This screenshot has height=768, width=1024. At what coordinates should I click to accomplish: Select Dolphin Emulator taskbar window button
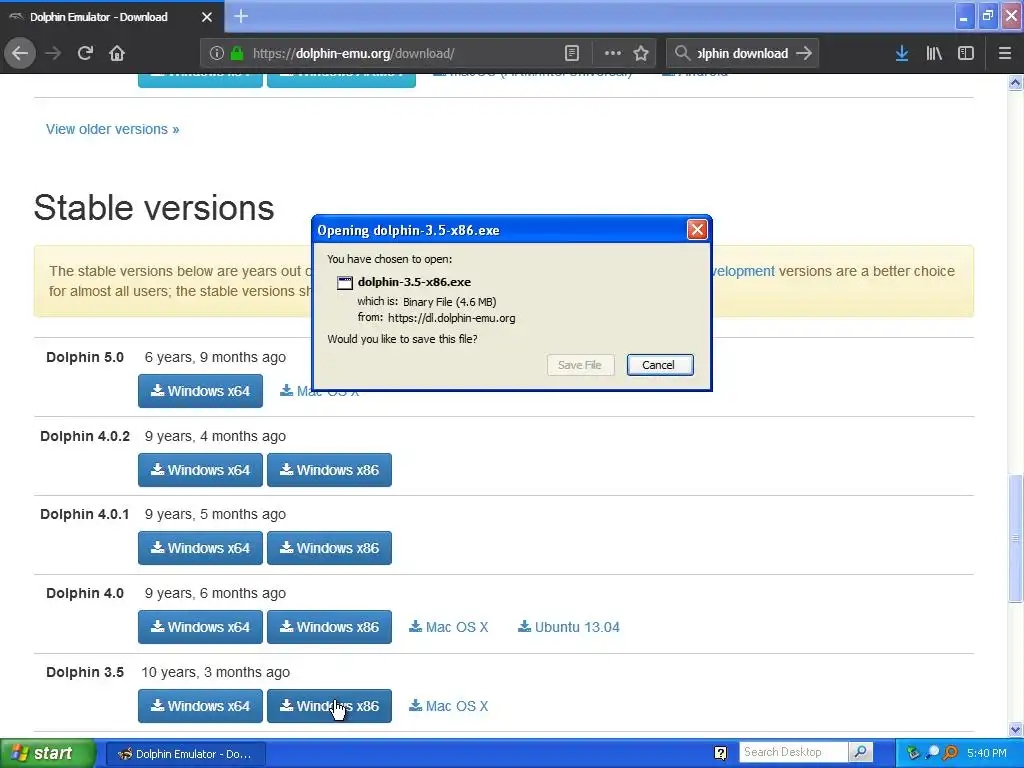click(185, 754)
